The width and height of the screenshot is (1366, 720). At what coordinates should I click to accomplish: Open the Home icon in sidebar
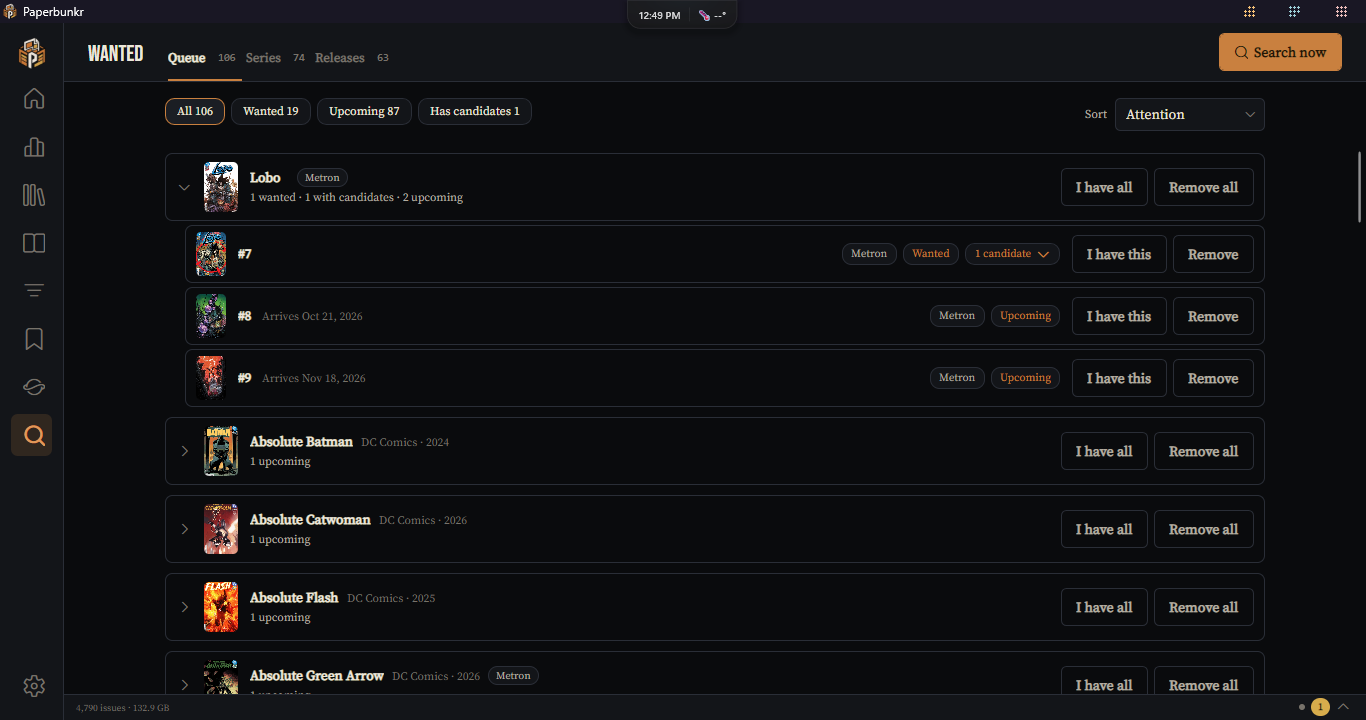[34, 98]
